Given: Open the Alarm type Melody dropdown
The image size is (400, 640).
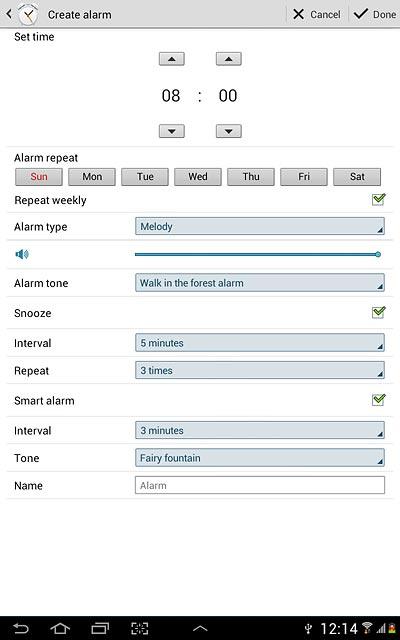Looking at the screenshot, I should 260,227.
